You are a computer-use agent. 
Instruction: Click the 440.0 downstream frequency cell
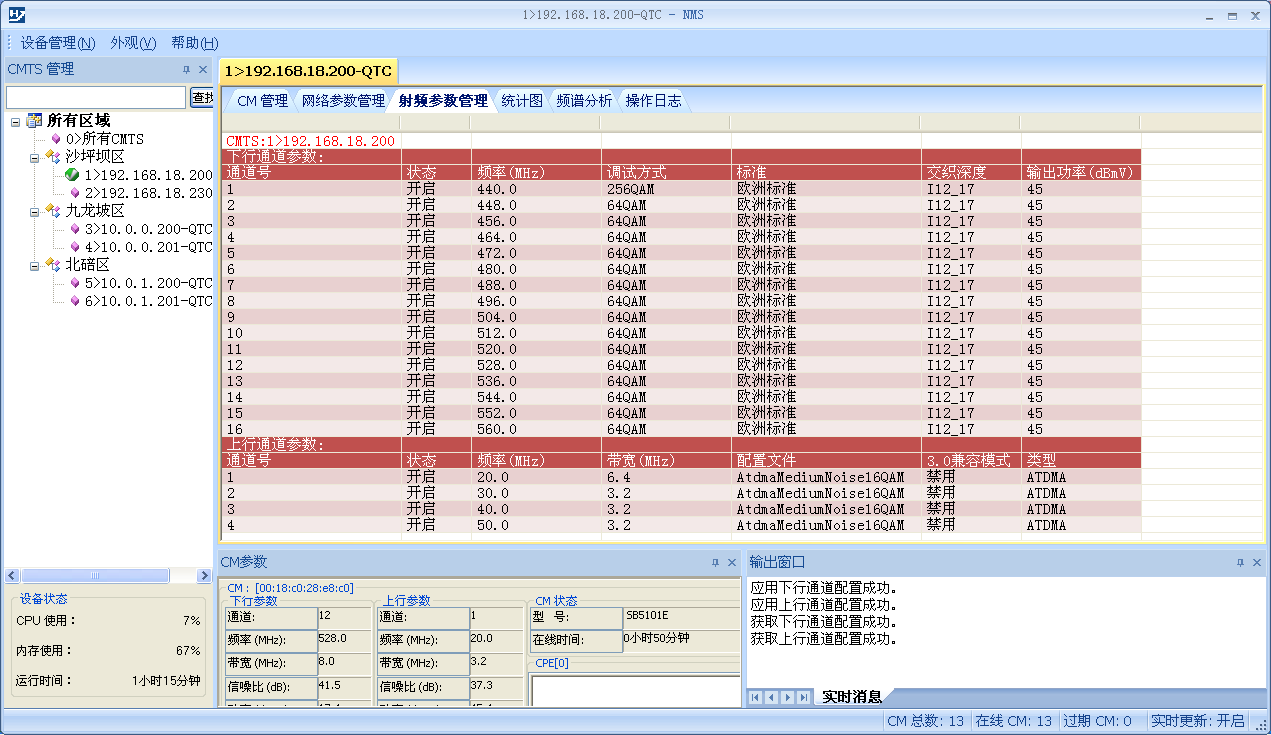[x=536, y=189]
